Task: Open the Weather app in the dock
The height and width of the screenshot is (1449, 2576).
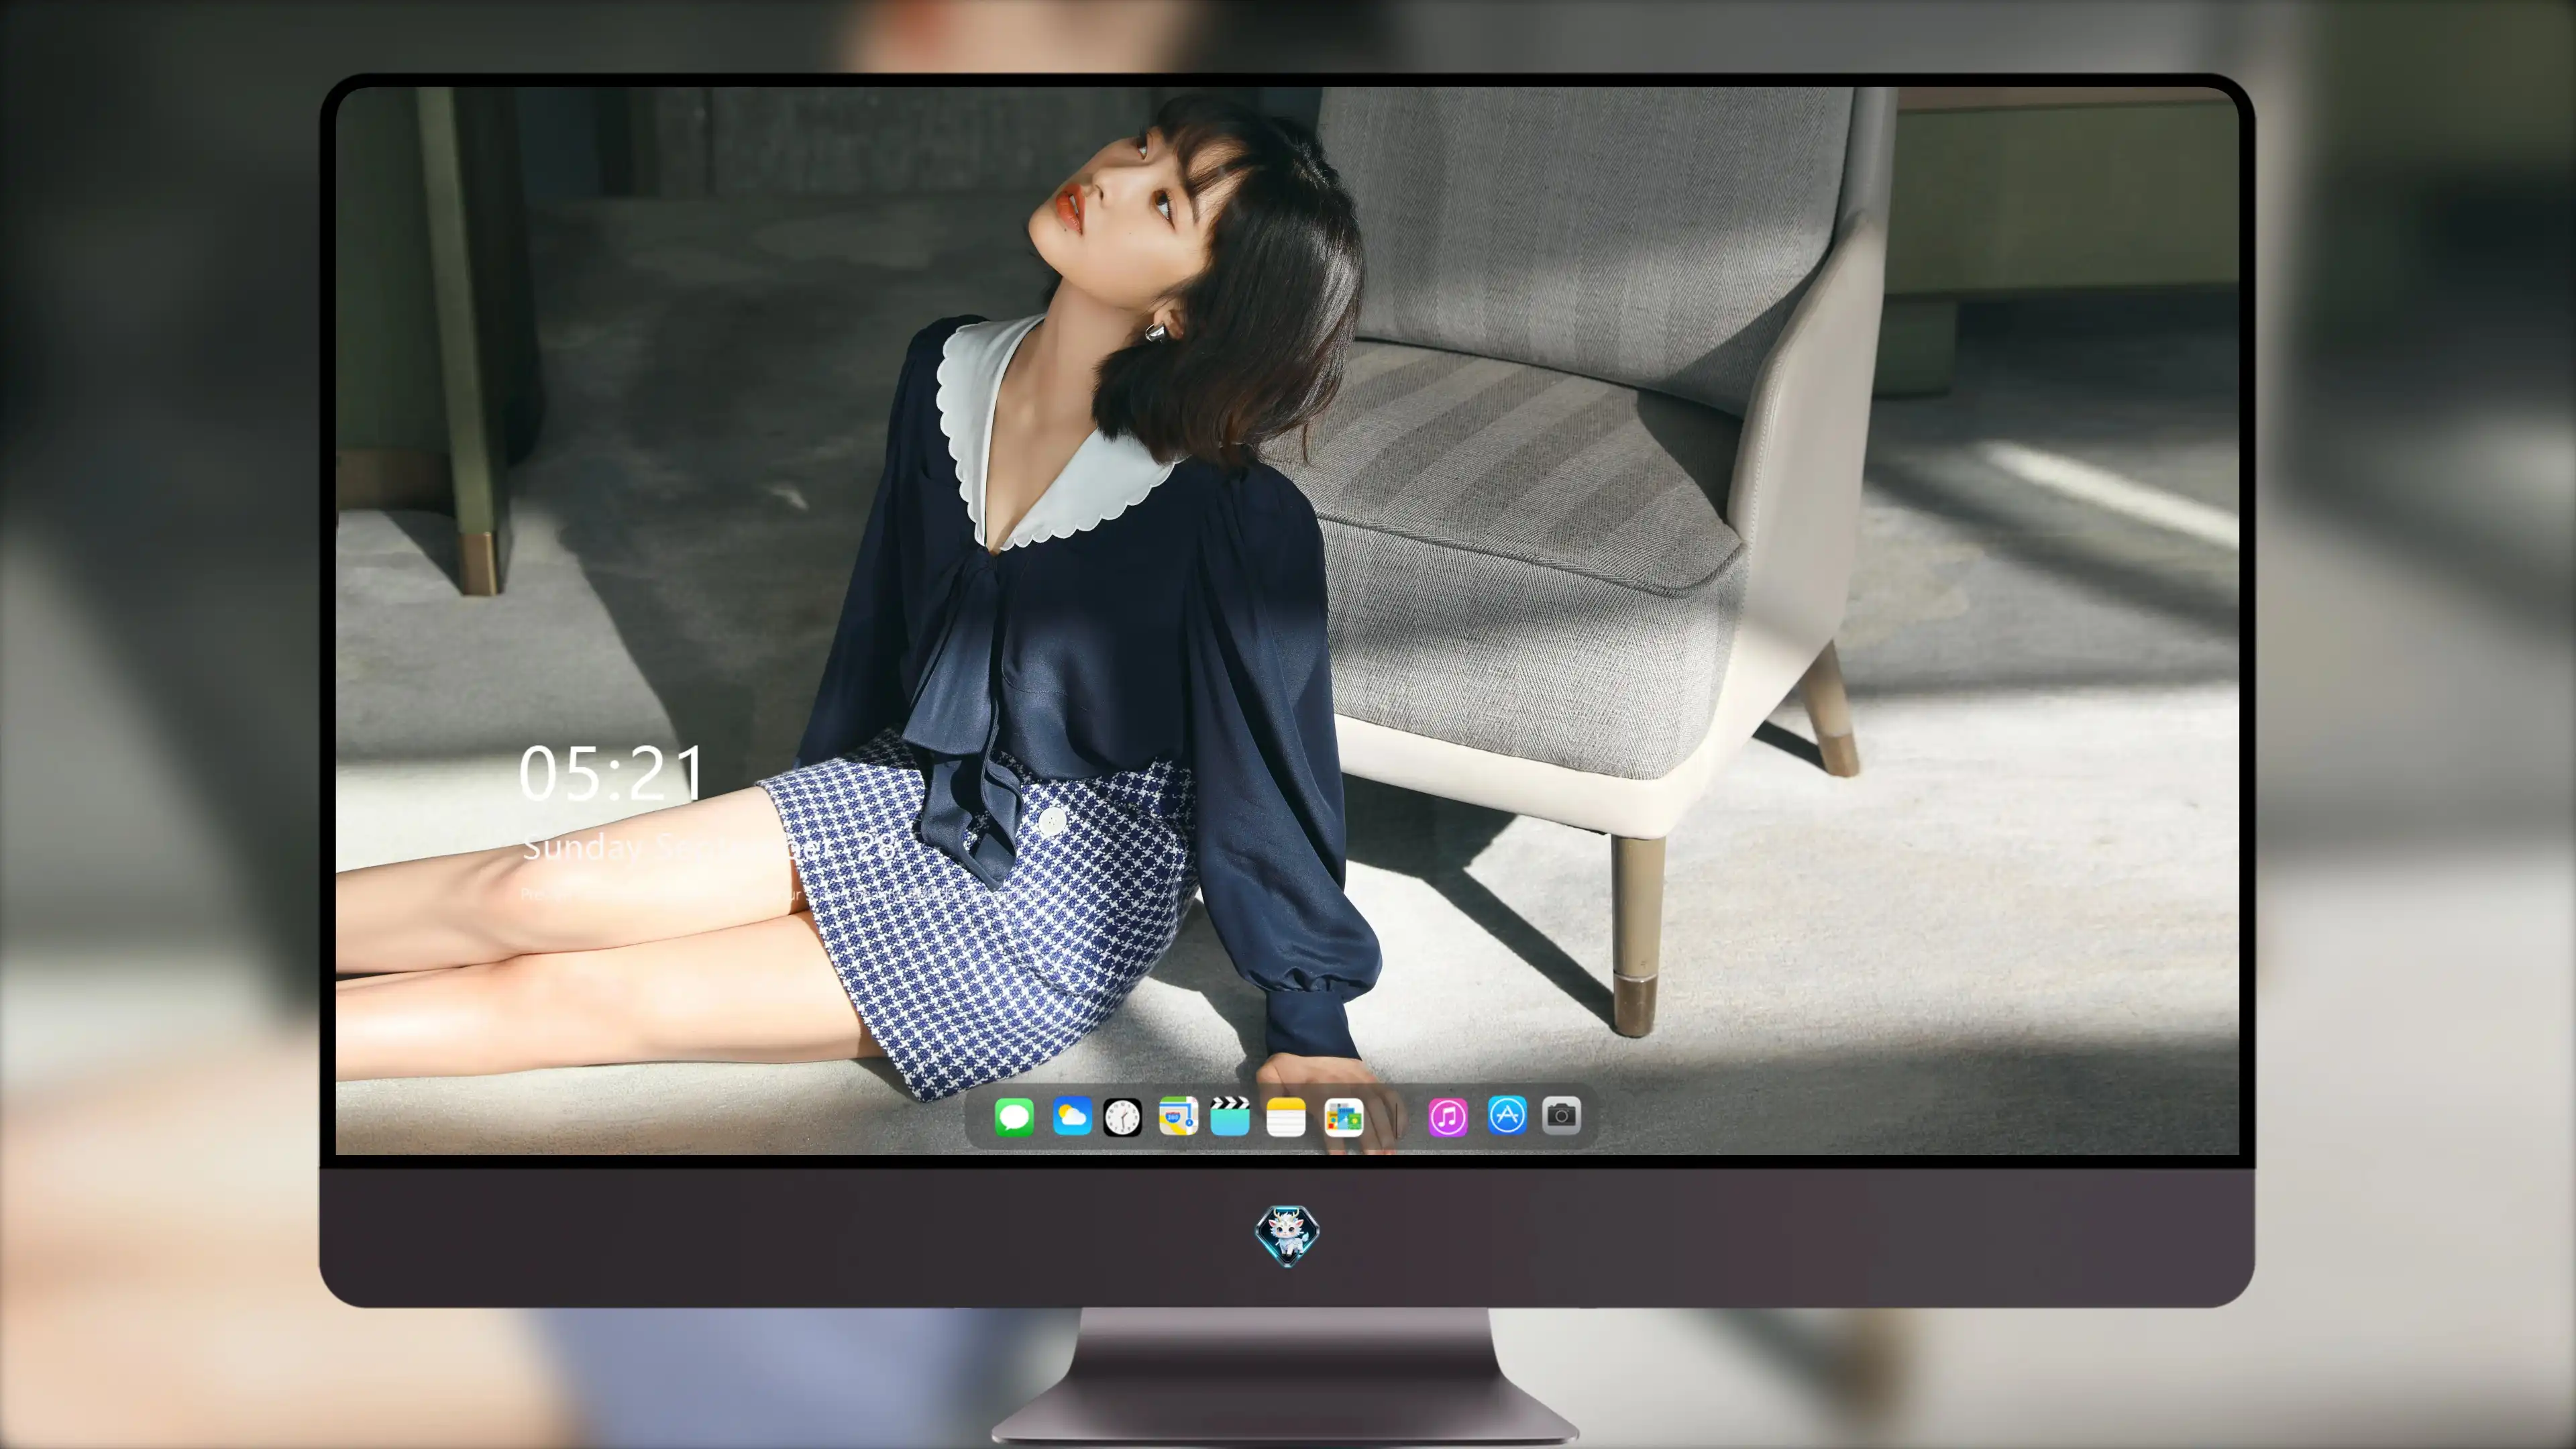Action: [1071, 1116]
